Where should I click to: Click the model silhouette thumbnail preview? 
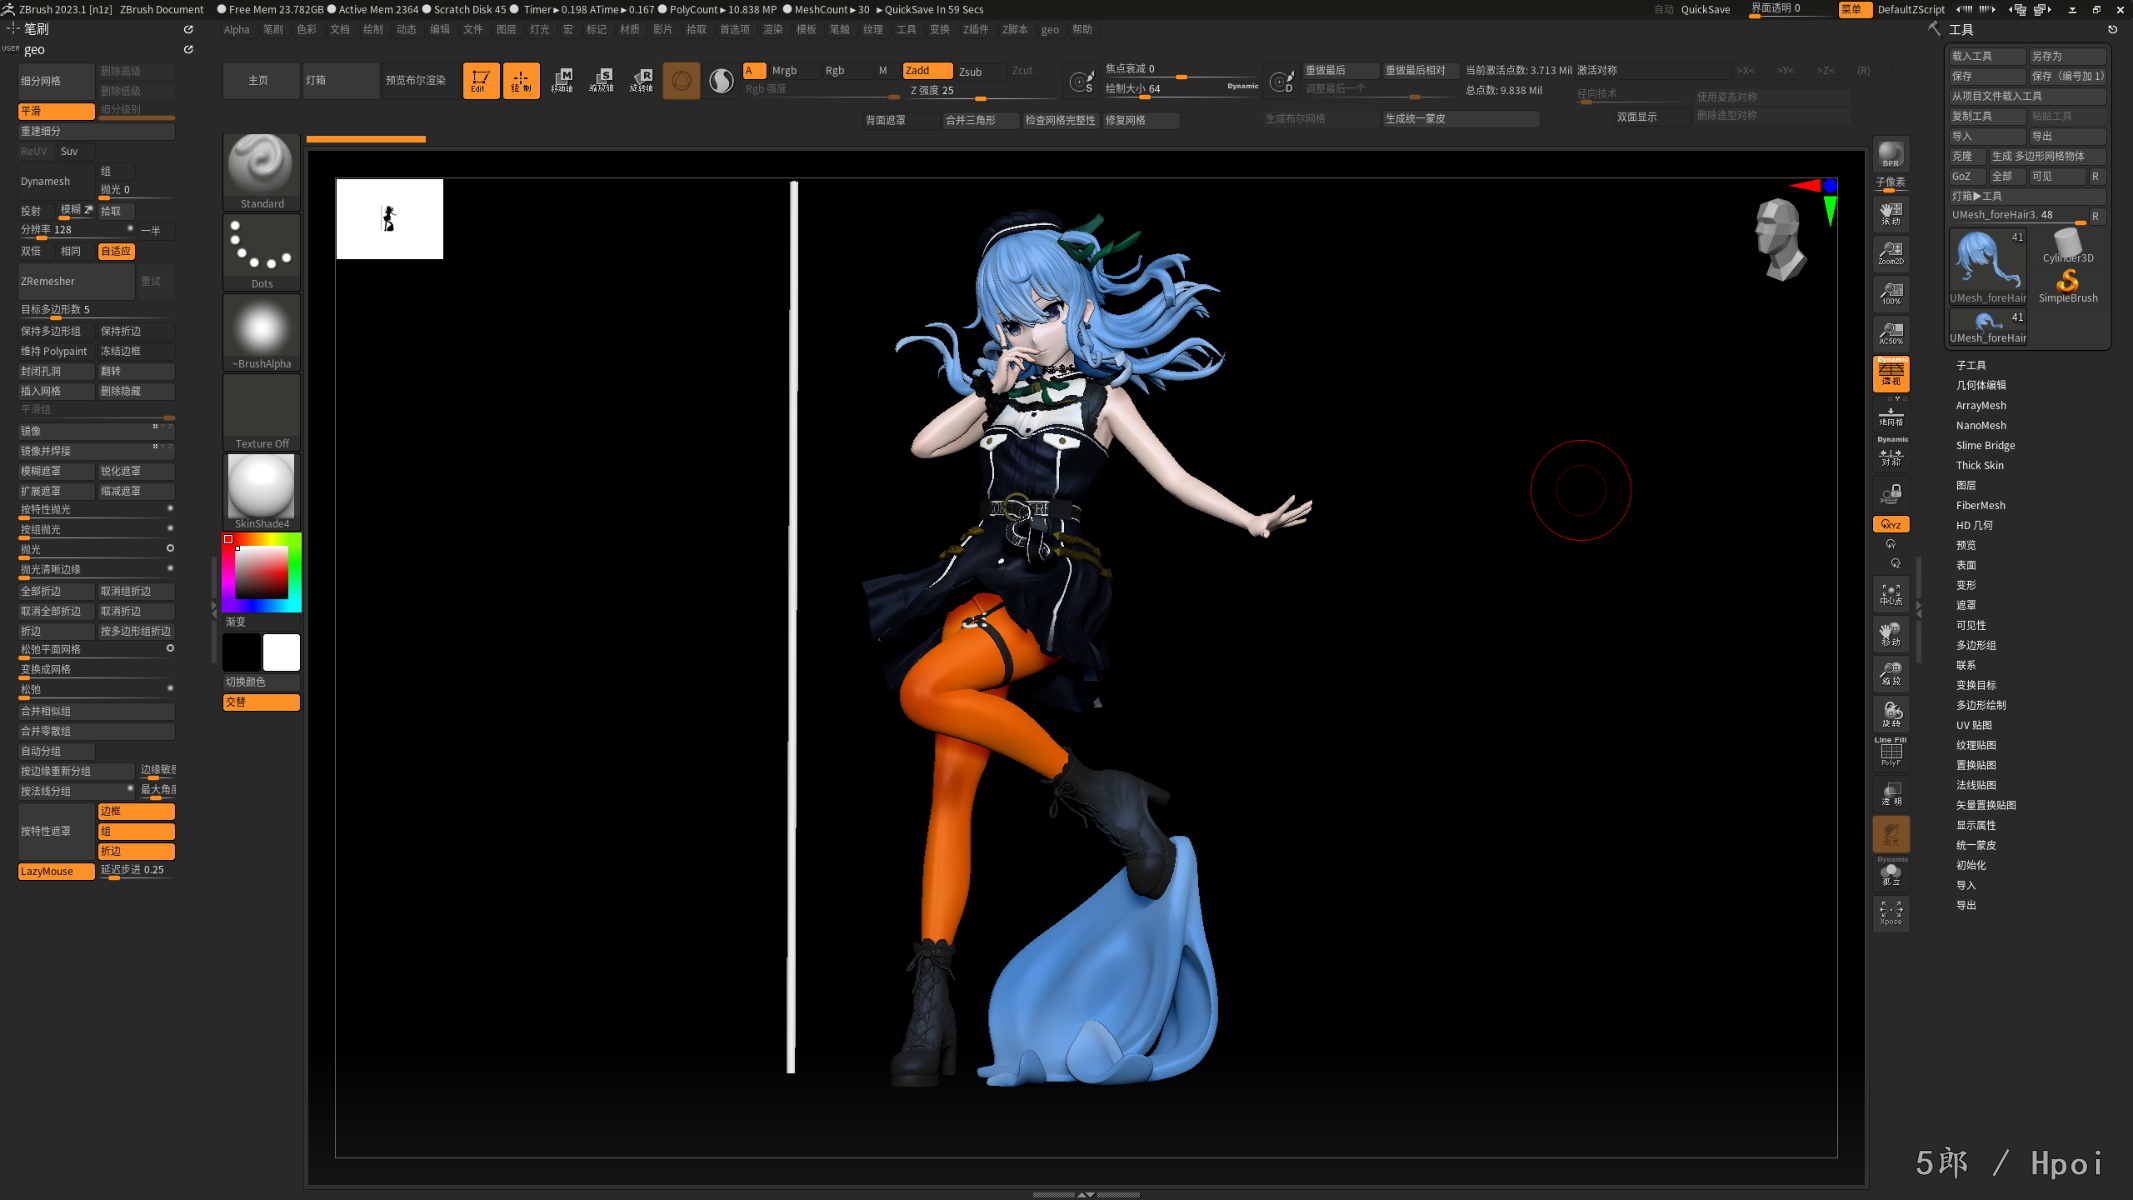click(x=390, y=219)
